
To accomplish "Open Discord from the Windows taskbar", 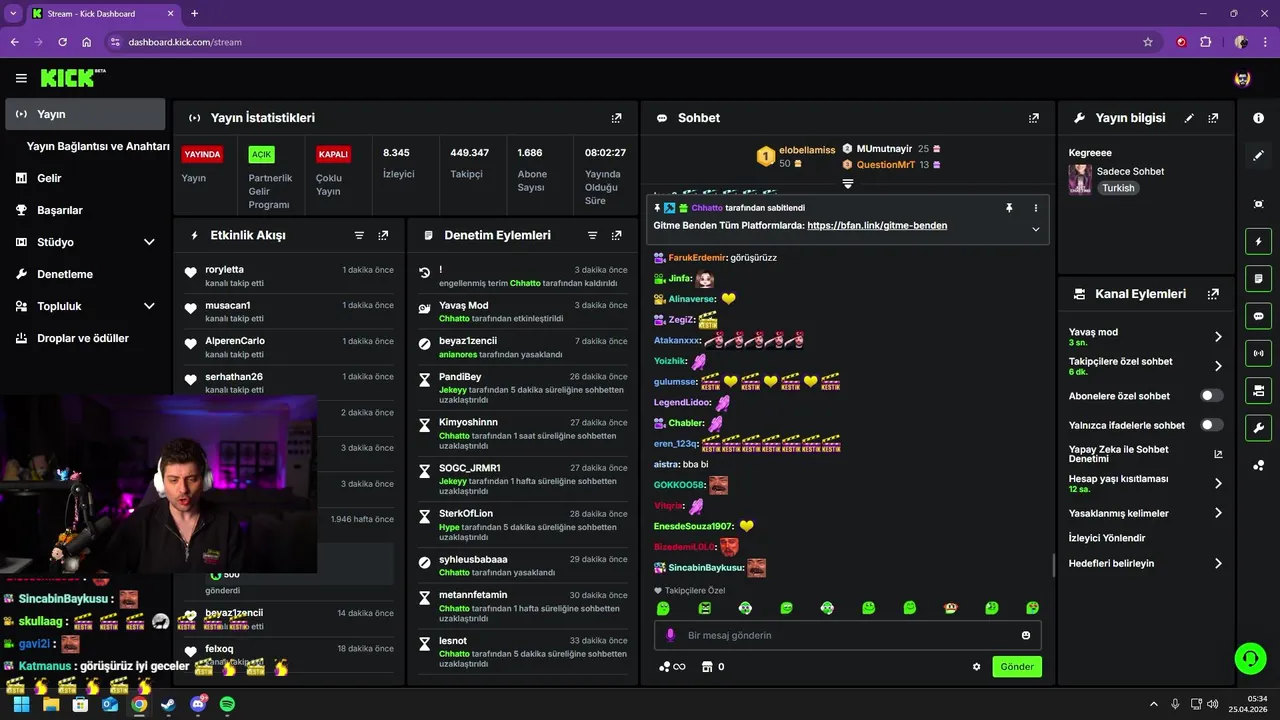I will [198, 704].
